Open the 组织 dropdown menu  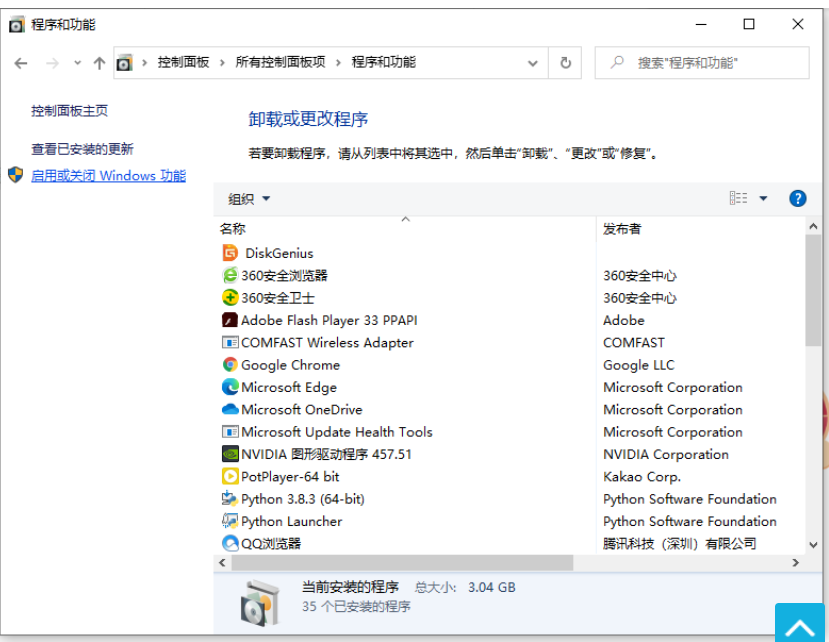coord(249,199)
